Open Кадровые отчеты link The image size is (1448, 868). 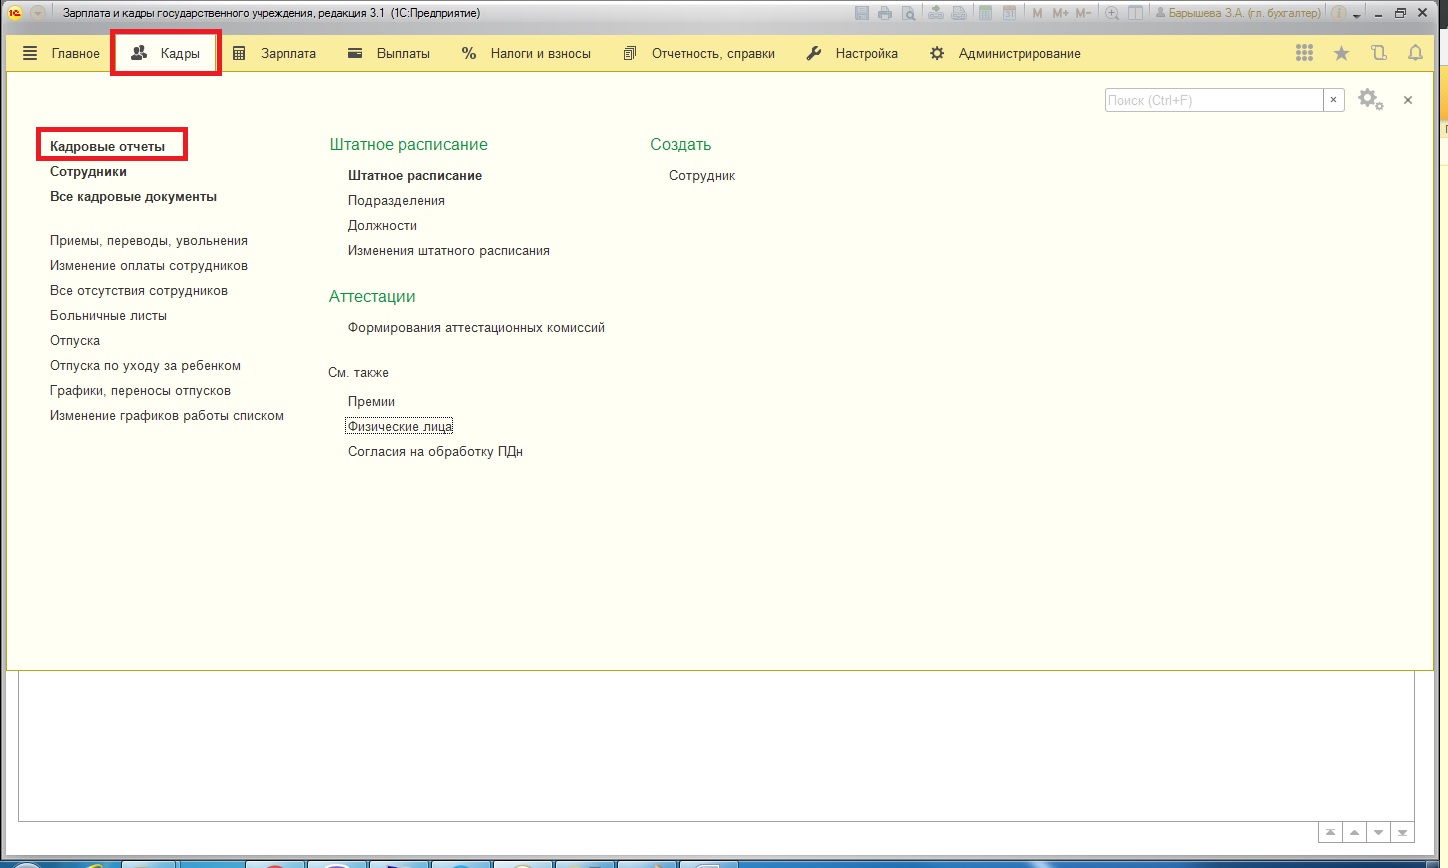[x=108, y=147]
